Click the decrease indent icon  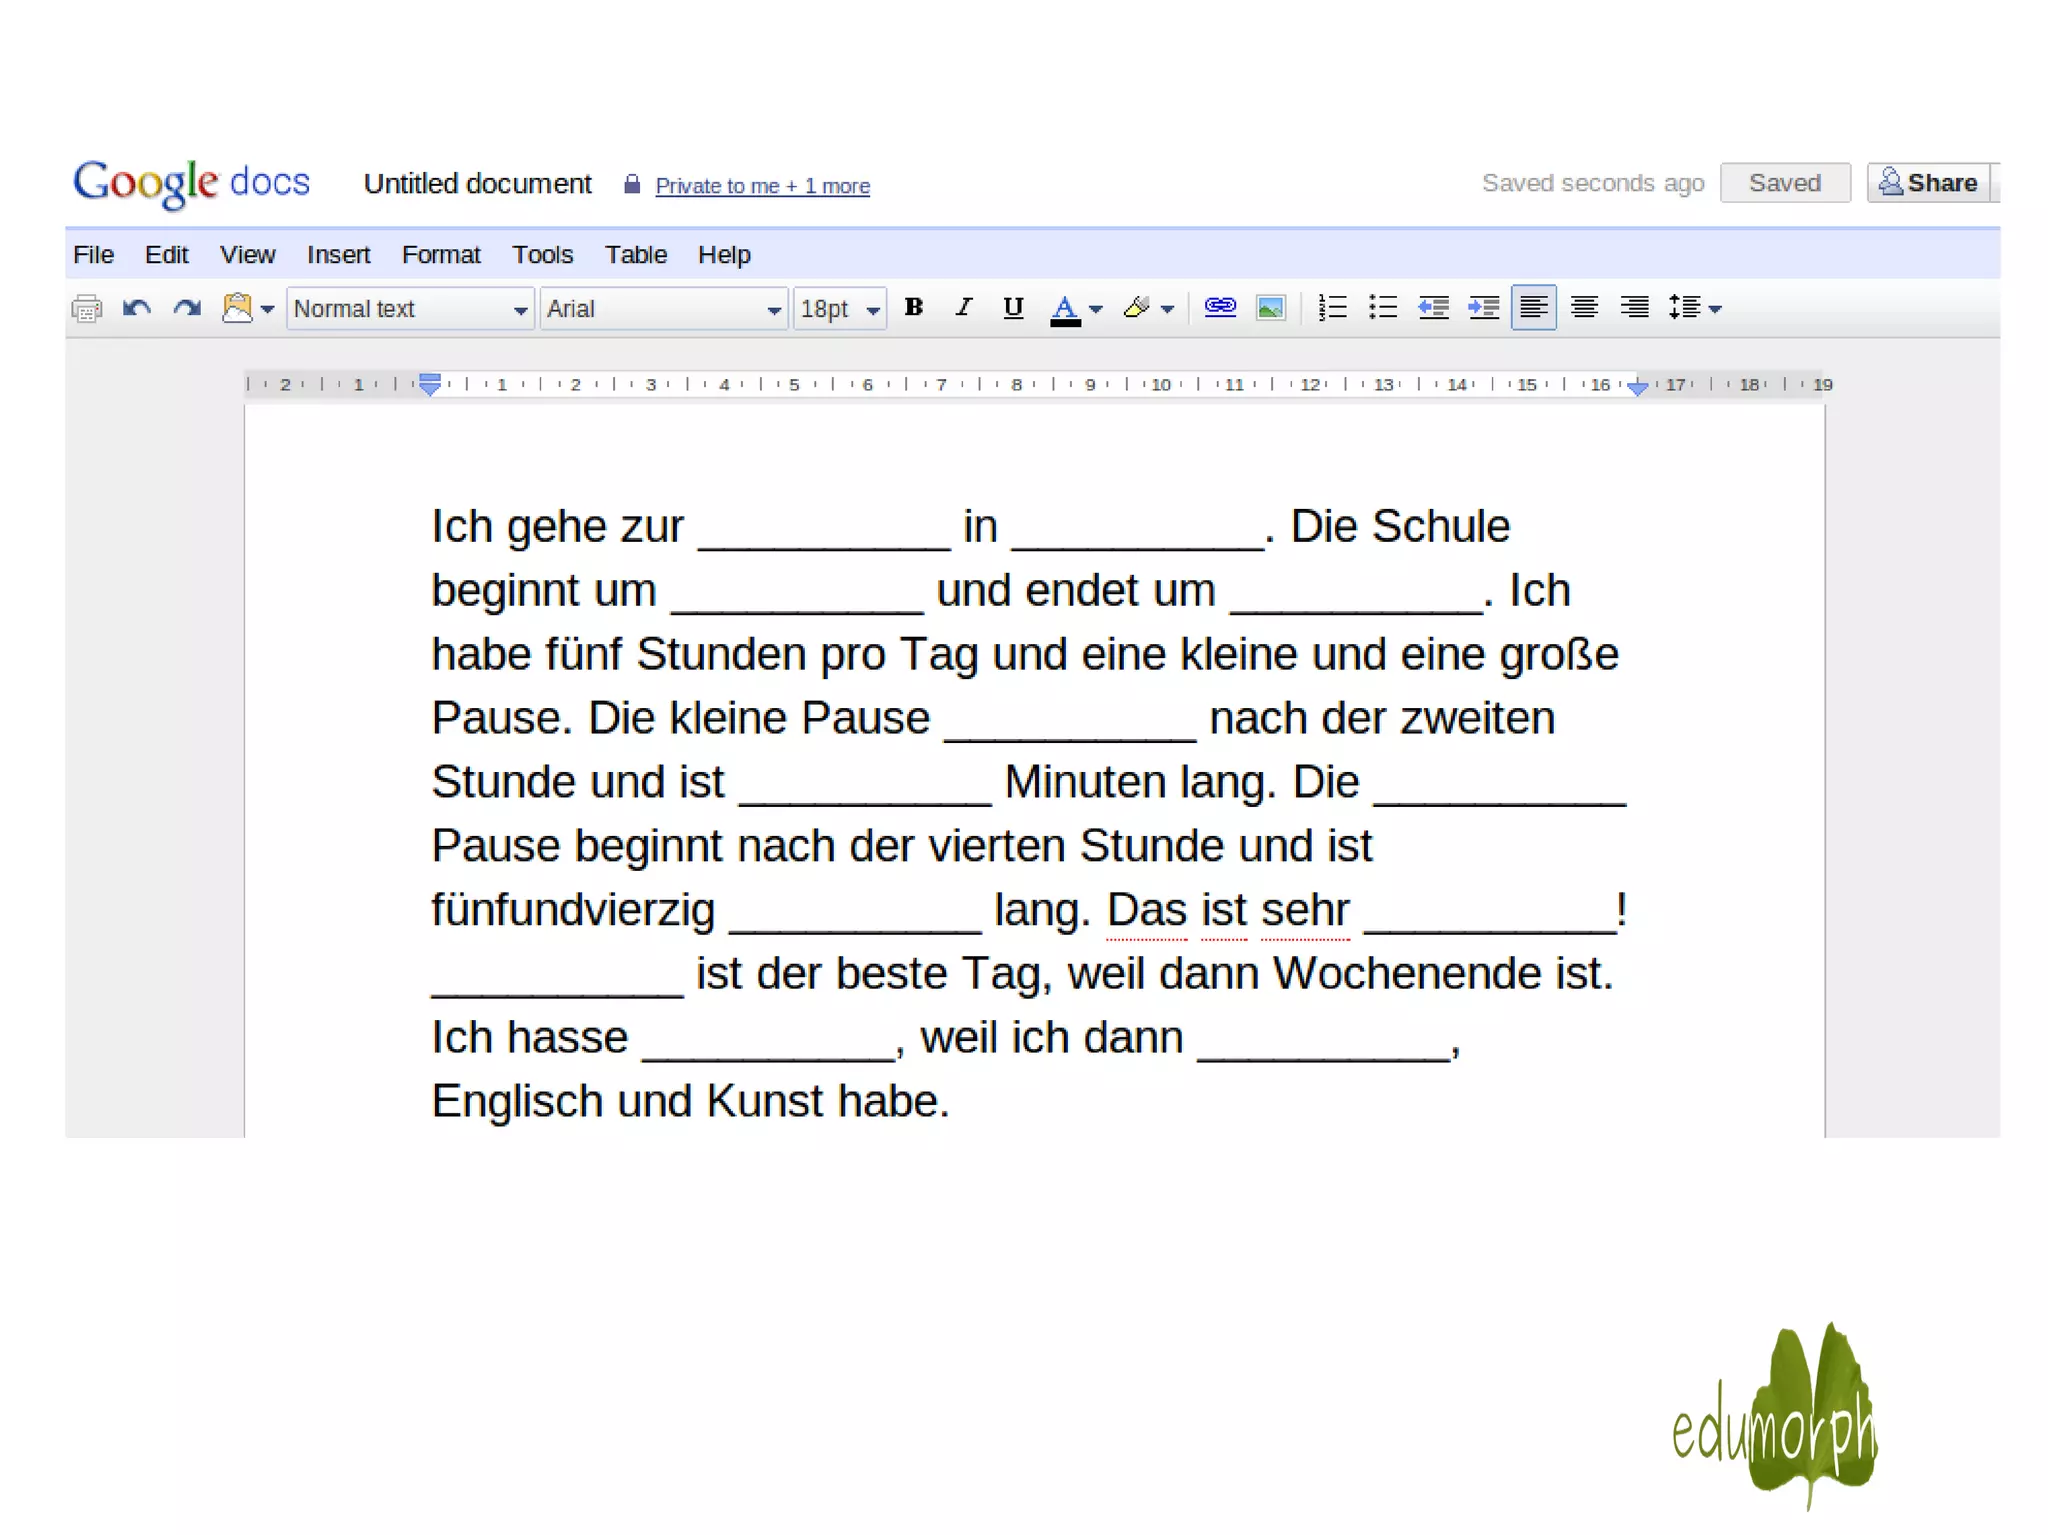click(x=1433, y=308)
